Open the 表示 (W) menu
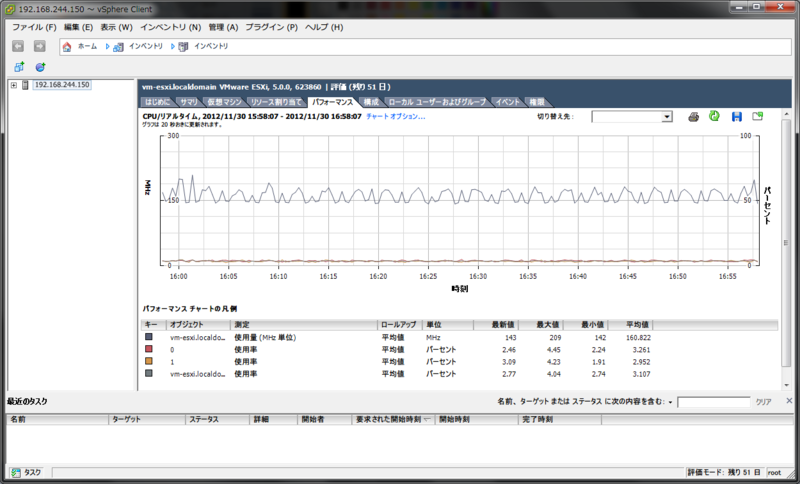This screenshot has width=800, height=484. 116,27
